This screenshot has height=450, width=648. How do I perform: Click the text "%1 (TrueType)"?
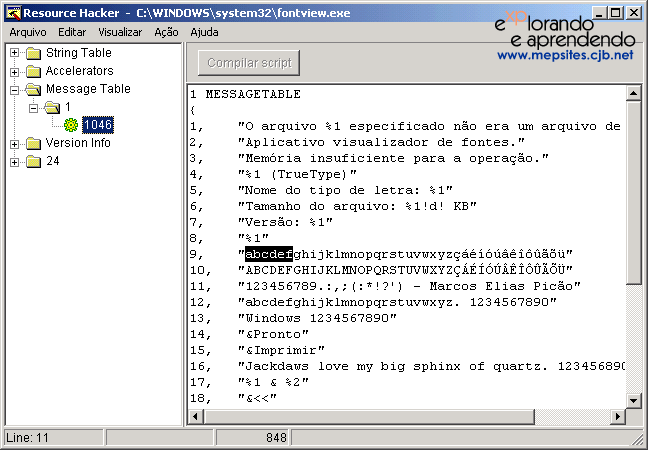(297, 174)
